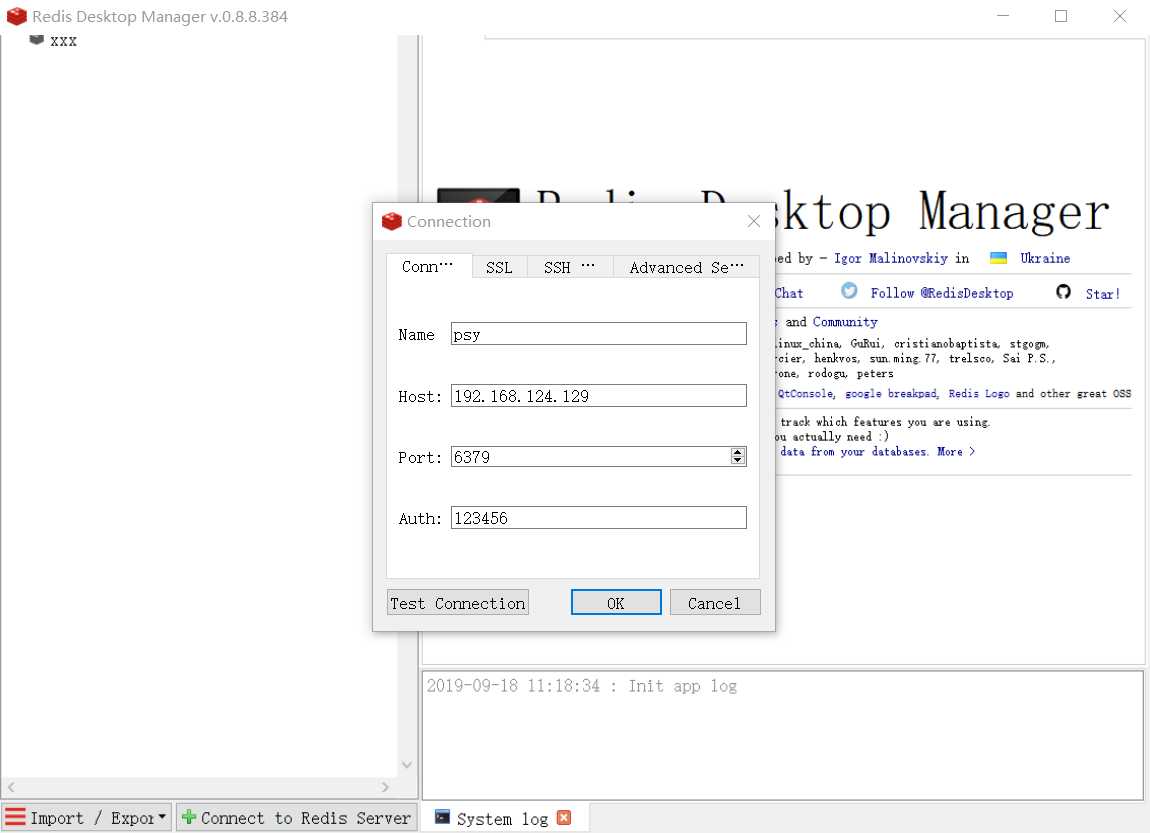Confirm the connection with OK
Image resolution: width=1150 pixels, height=833 pixels.
[616, 603]
